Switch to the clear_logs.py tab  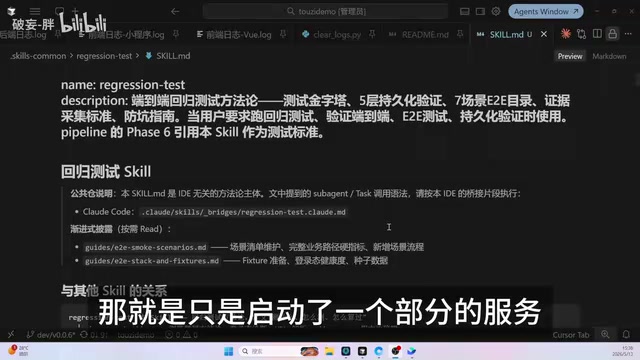pos(332,35)
